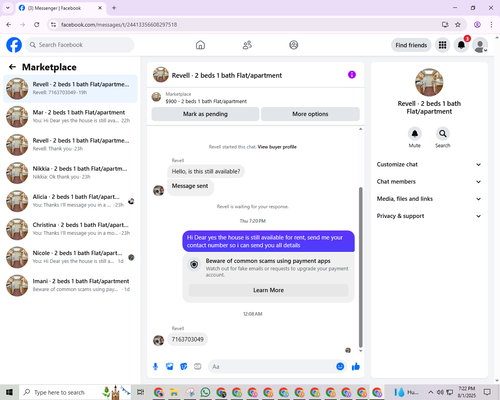Open the account profile avatar menu
The width and height of the screenshot is (500, 400).
[480, 45]
